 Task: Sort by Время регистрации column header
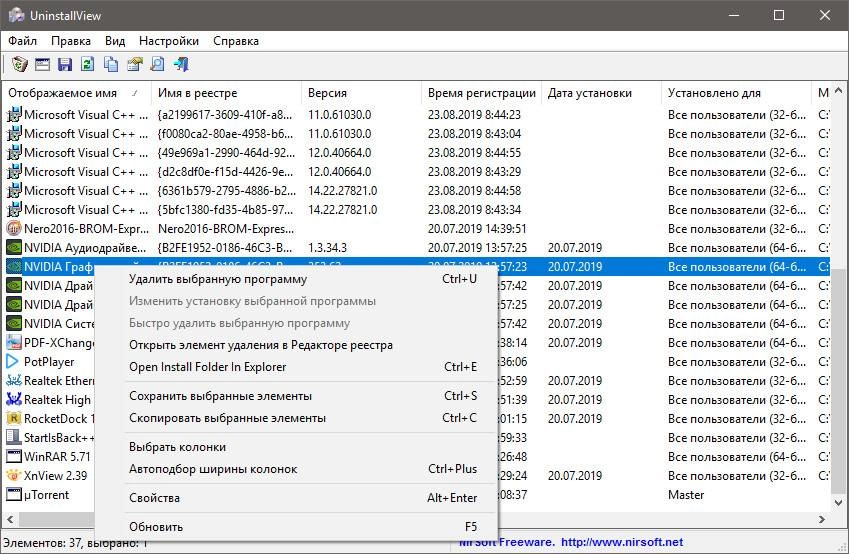click(481, 93)
